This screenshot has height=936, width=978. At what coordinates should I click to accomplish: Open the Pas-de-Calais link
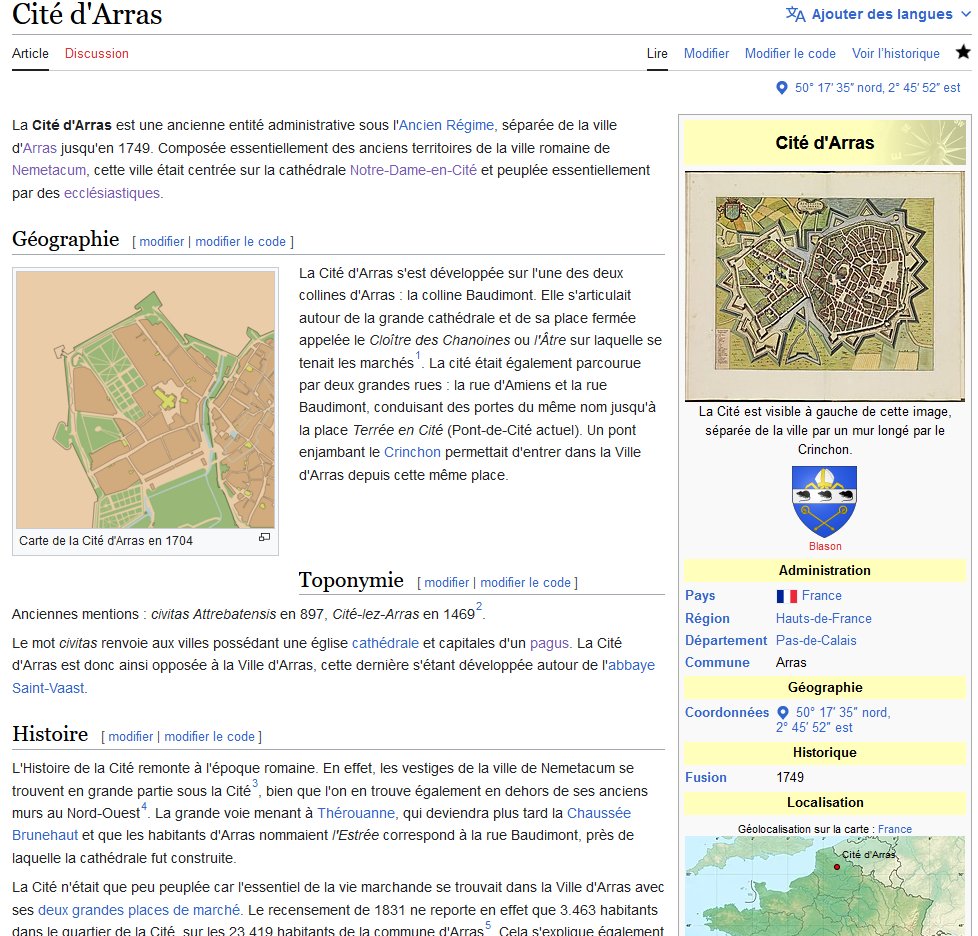[x=816, y=641]
